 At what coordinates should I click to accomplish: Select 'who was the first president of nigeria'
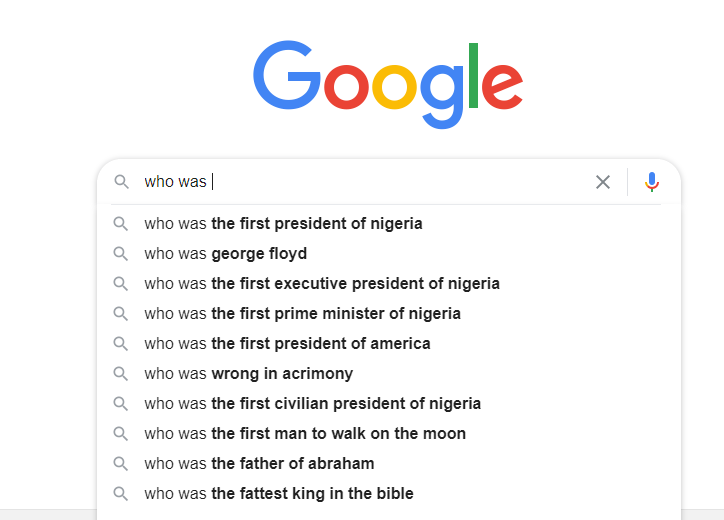pyautogui.click(x=283, y=224)
